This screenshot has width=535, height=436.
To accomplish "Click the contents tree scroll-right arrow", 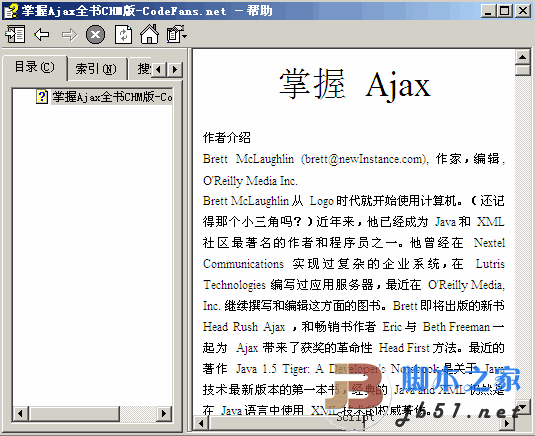I will [x=164, y=413].
